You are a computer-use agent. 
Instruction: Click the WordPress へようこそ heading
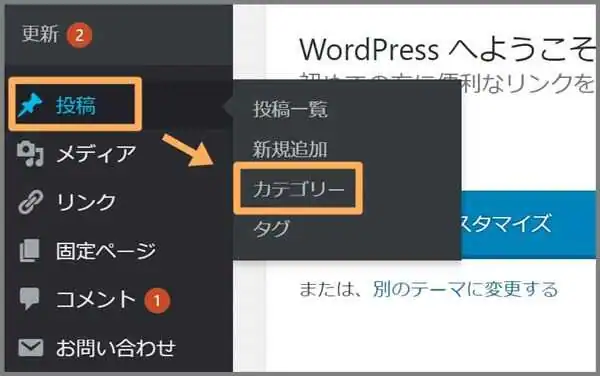pos(448,50)
